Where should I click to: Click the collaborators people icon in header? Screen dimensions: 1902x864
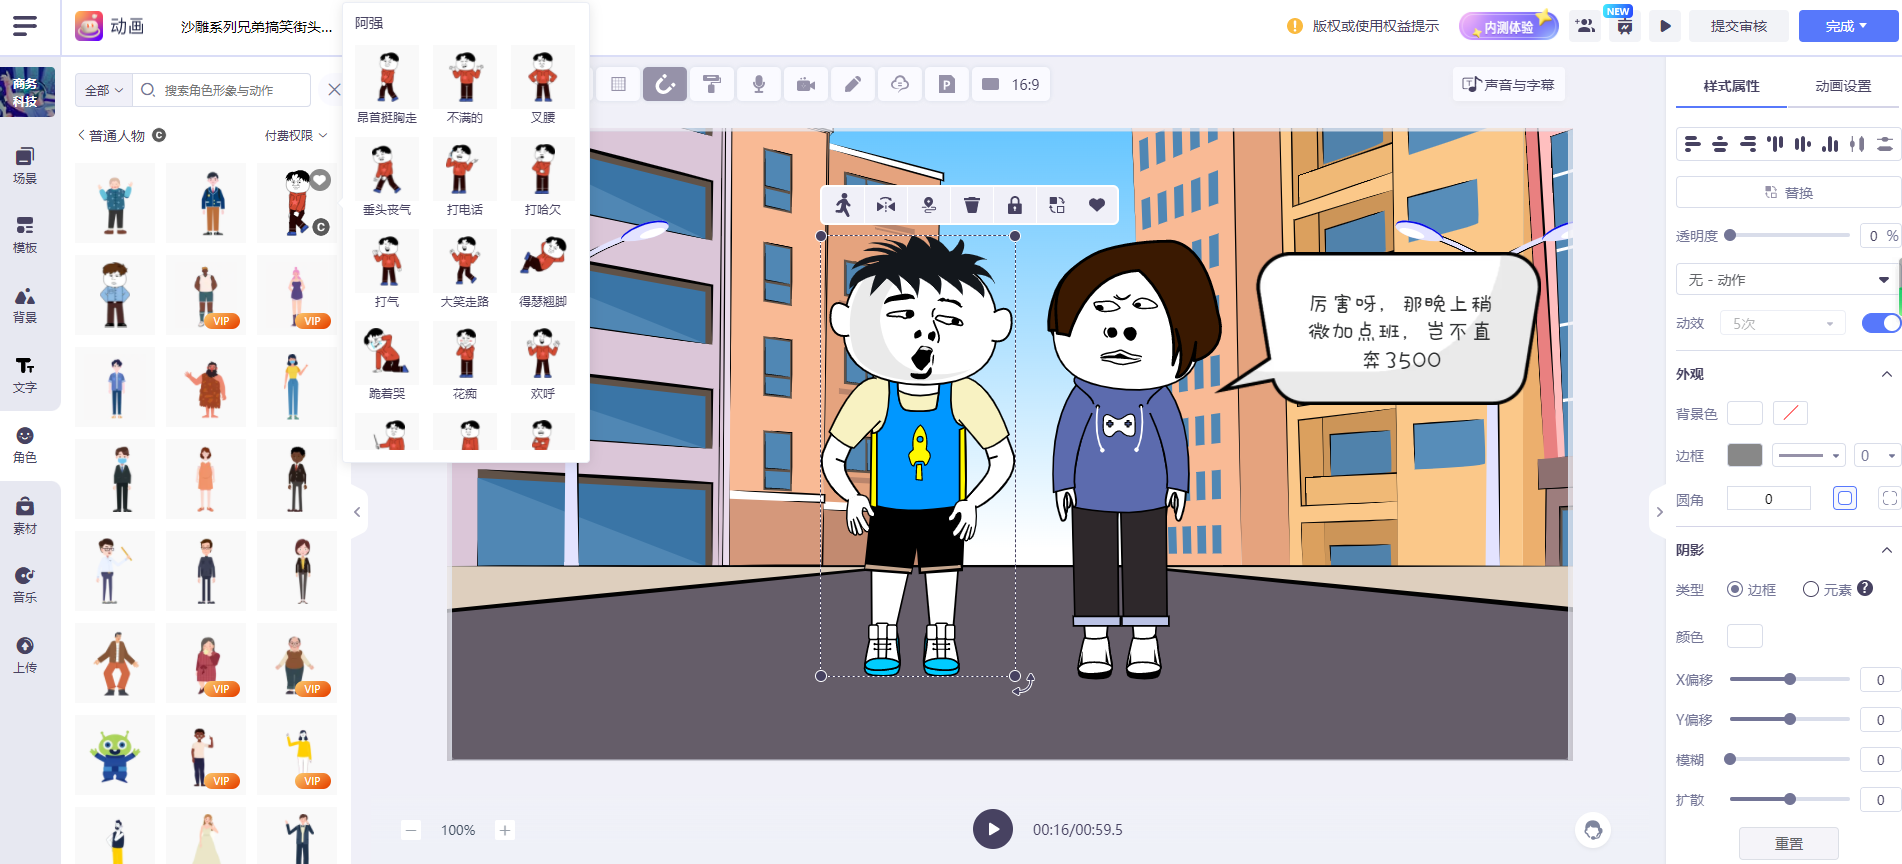click(1585, 26)
